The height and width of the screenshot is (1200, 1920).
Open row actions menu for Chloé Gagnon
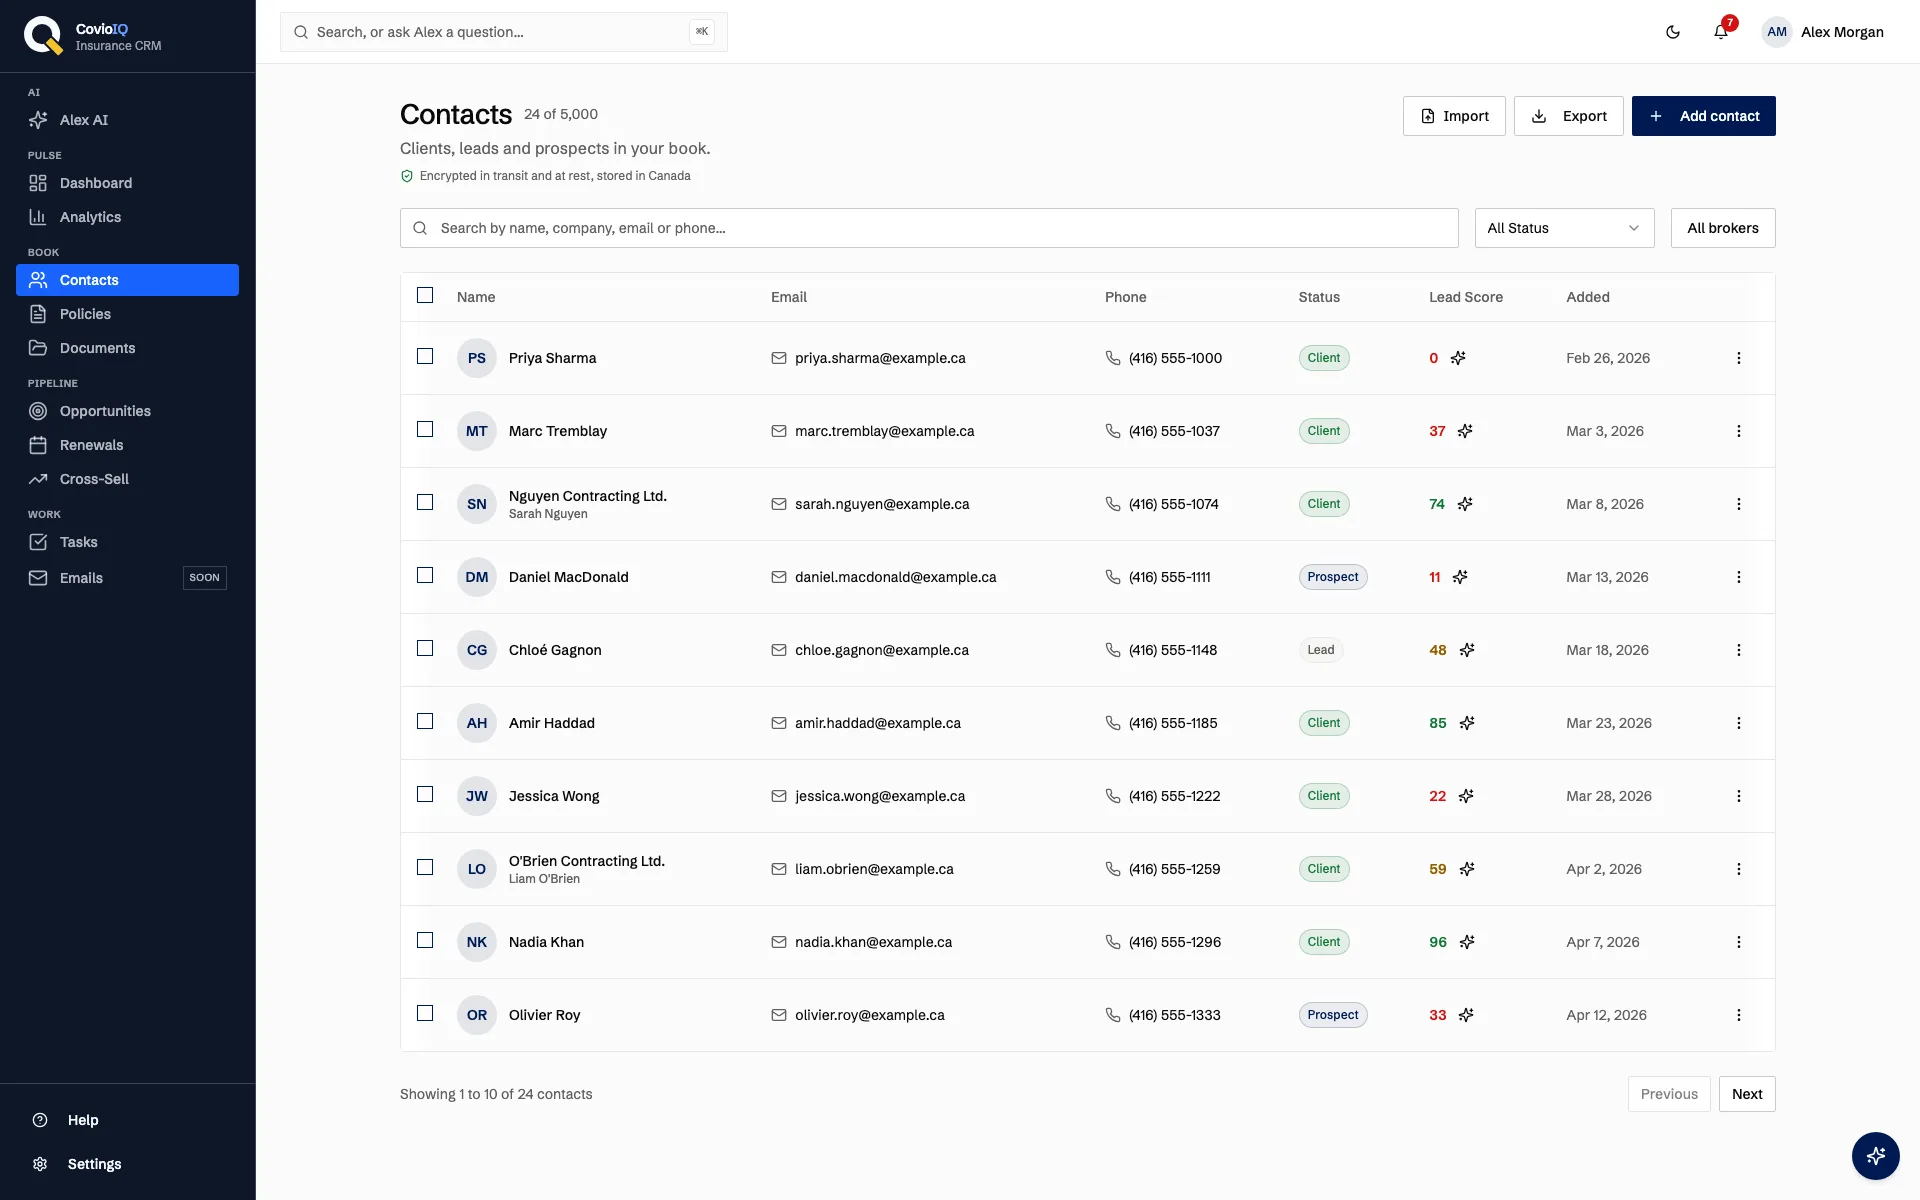pyautogui.click(x=1739, y=650)
